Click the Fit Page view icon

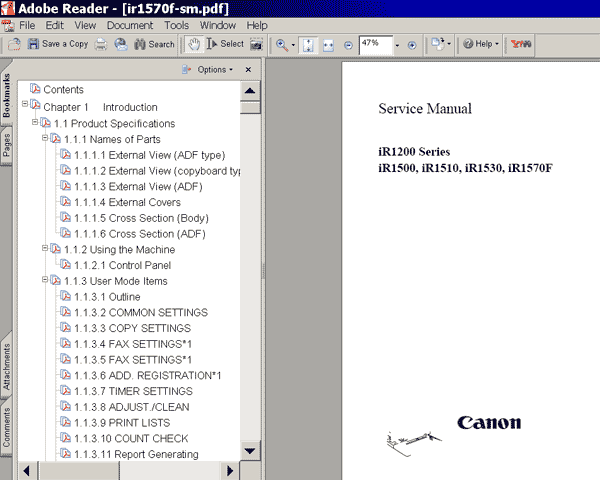308,45
